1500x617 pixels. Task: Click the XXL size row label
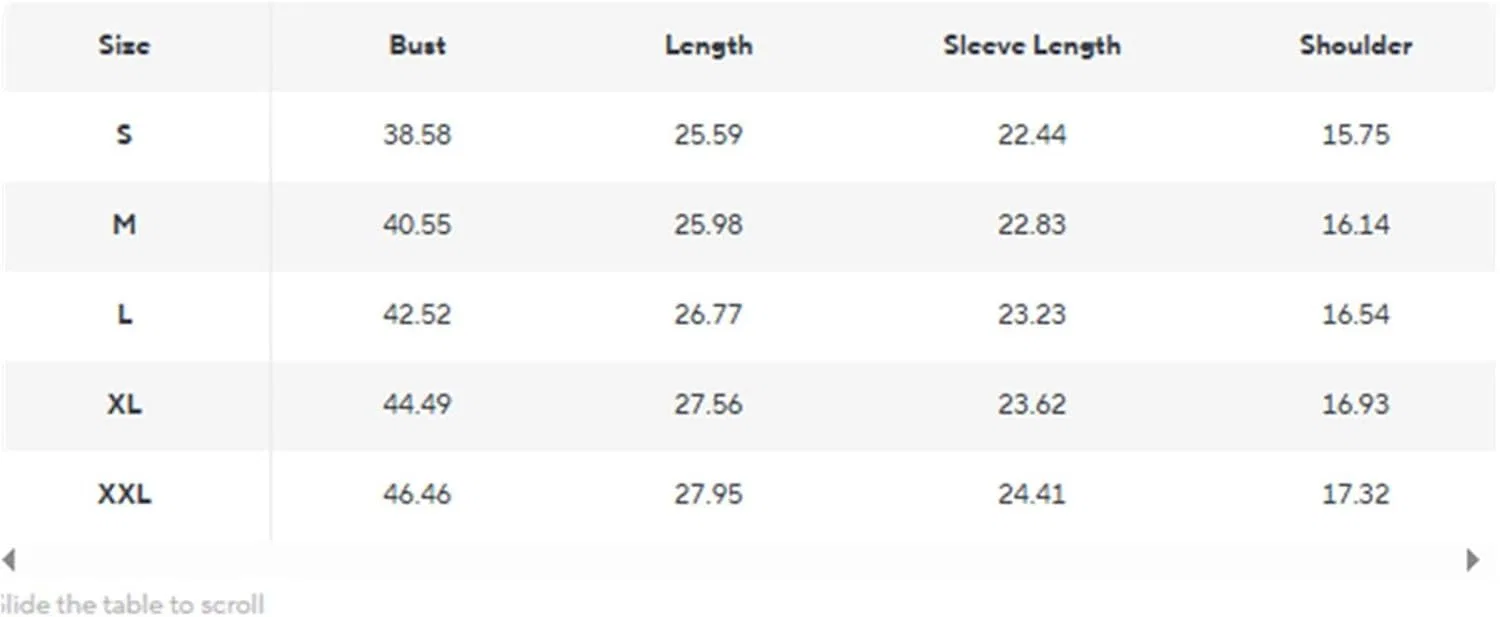(x=124, y=494)
